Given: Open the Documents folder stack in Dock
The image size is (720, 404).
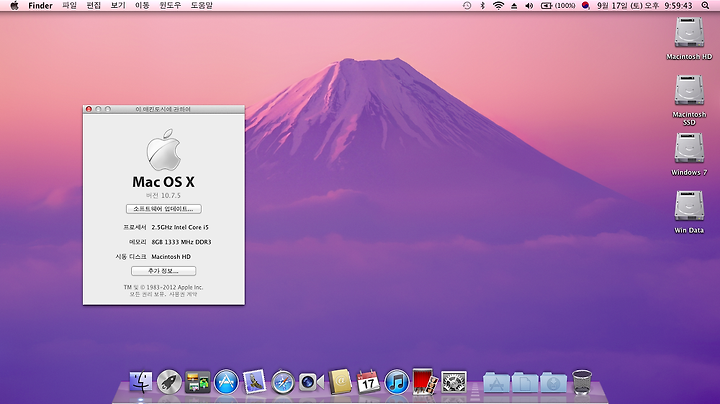Looking at the screenshot, I should pyautogui.click(x=525, y=382).
